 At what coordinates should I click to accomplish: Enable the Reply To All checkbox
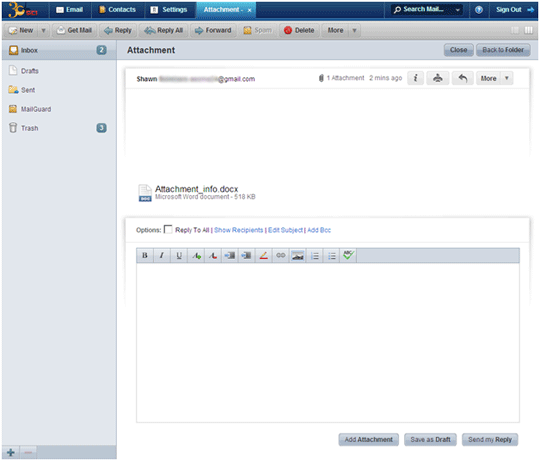click(x=168, y=229)
